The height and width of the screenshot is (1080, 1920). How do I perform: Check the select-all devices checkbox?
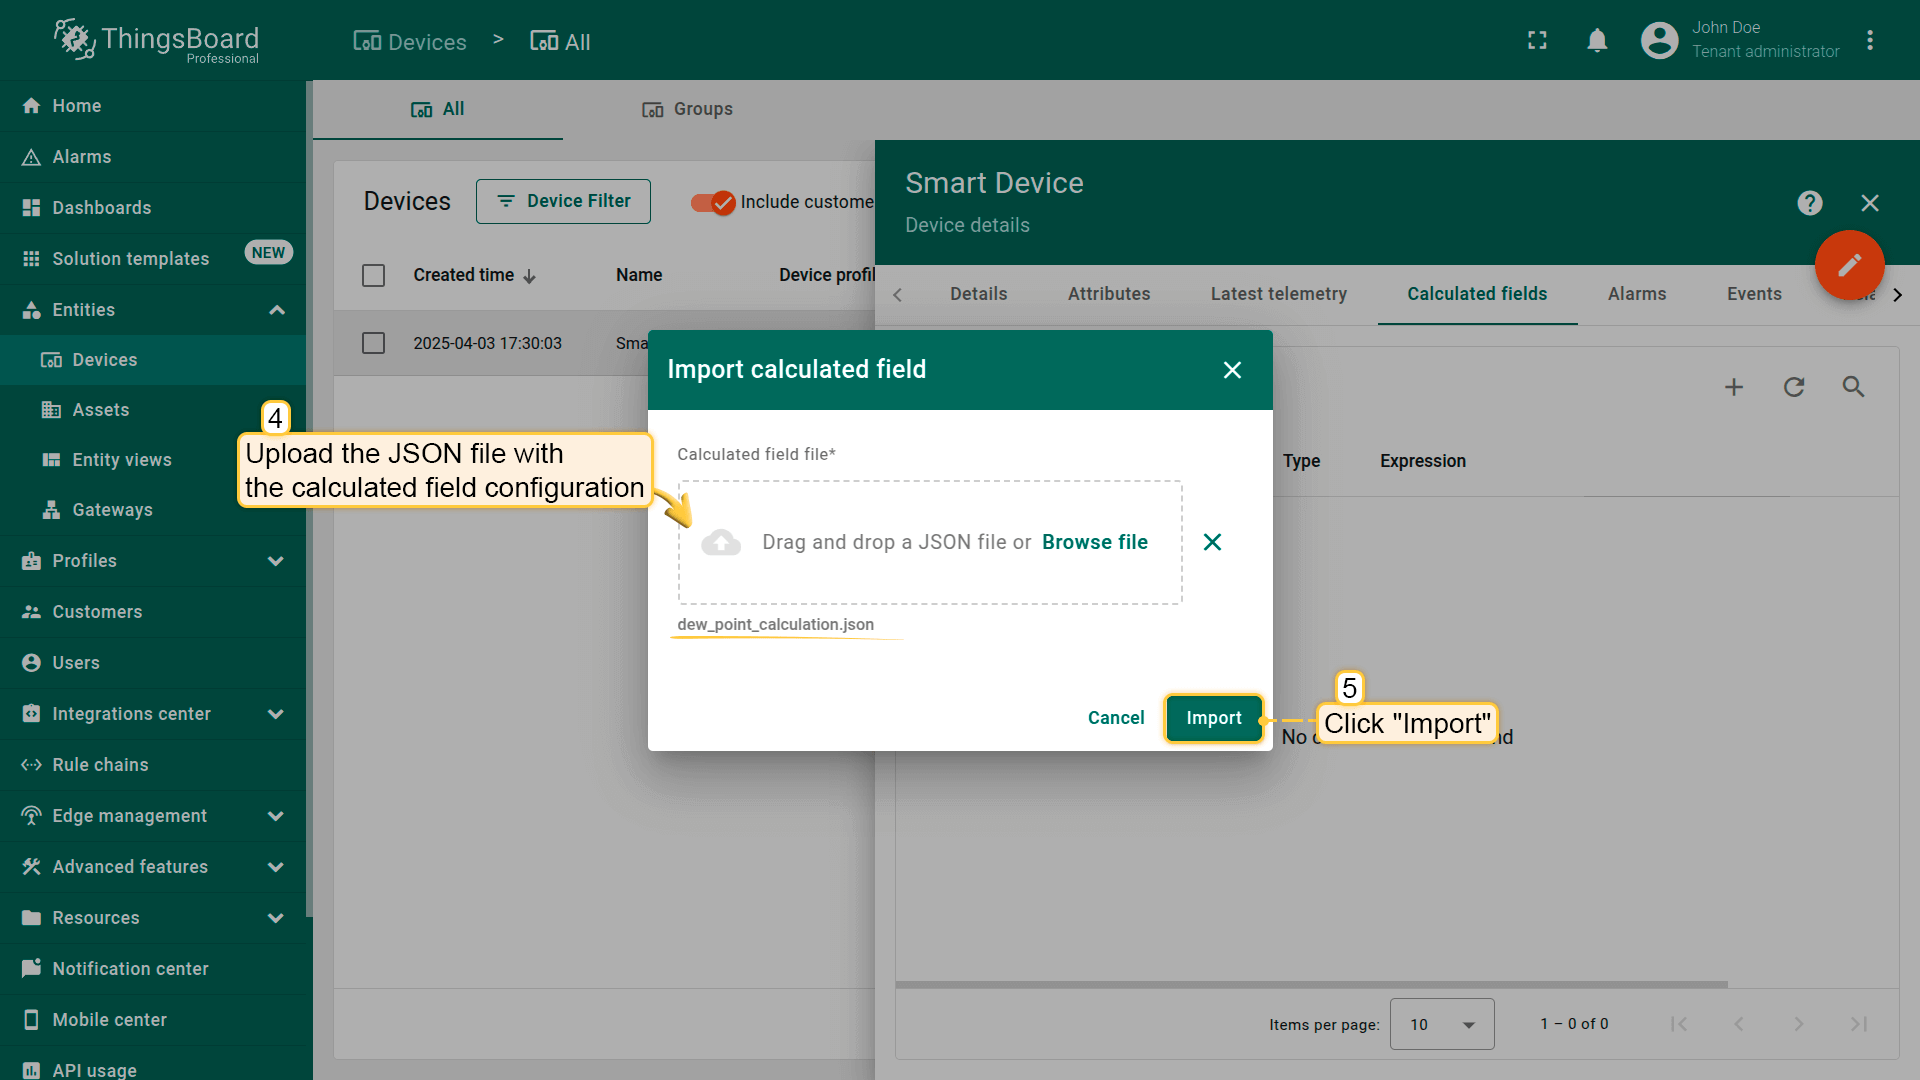[x=373, y=275]
